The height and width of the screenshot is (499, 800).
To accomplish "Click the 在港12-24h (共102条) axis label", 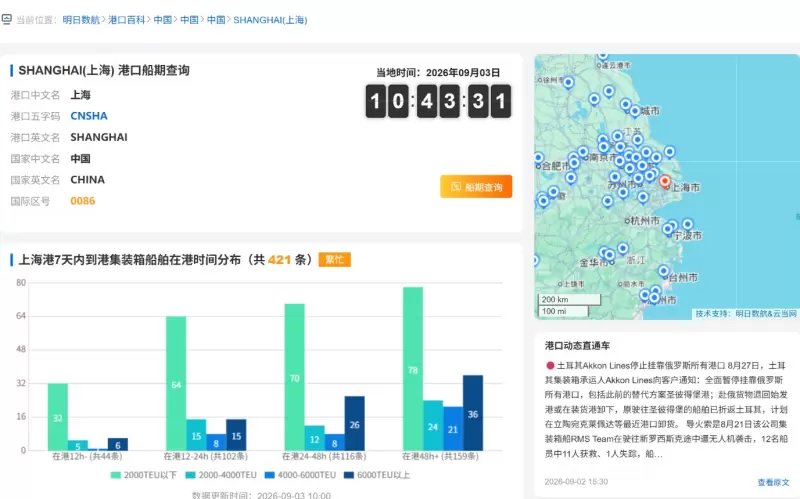I will (206, 456).
